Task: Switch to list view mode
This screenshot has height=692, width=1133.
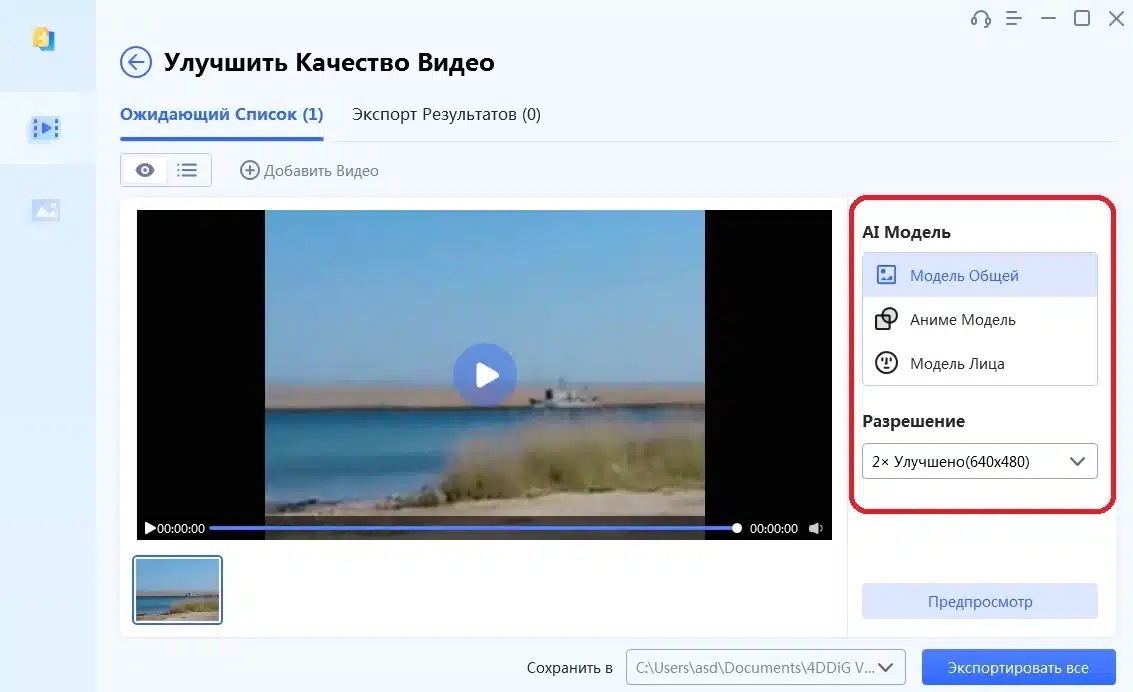Action: pyautogui.click(x=187, y=170)
